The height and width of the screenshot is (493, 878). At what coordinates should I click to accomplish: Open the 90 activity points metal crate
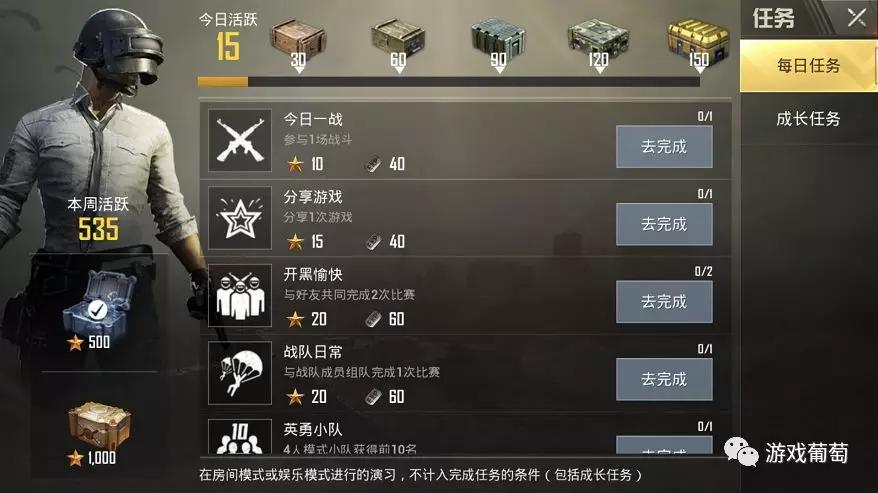(x=498, y=40)
